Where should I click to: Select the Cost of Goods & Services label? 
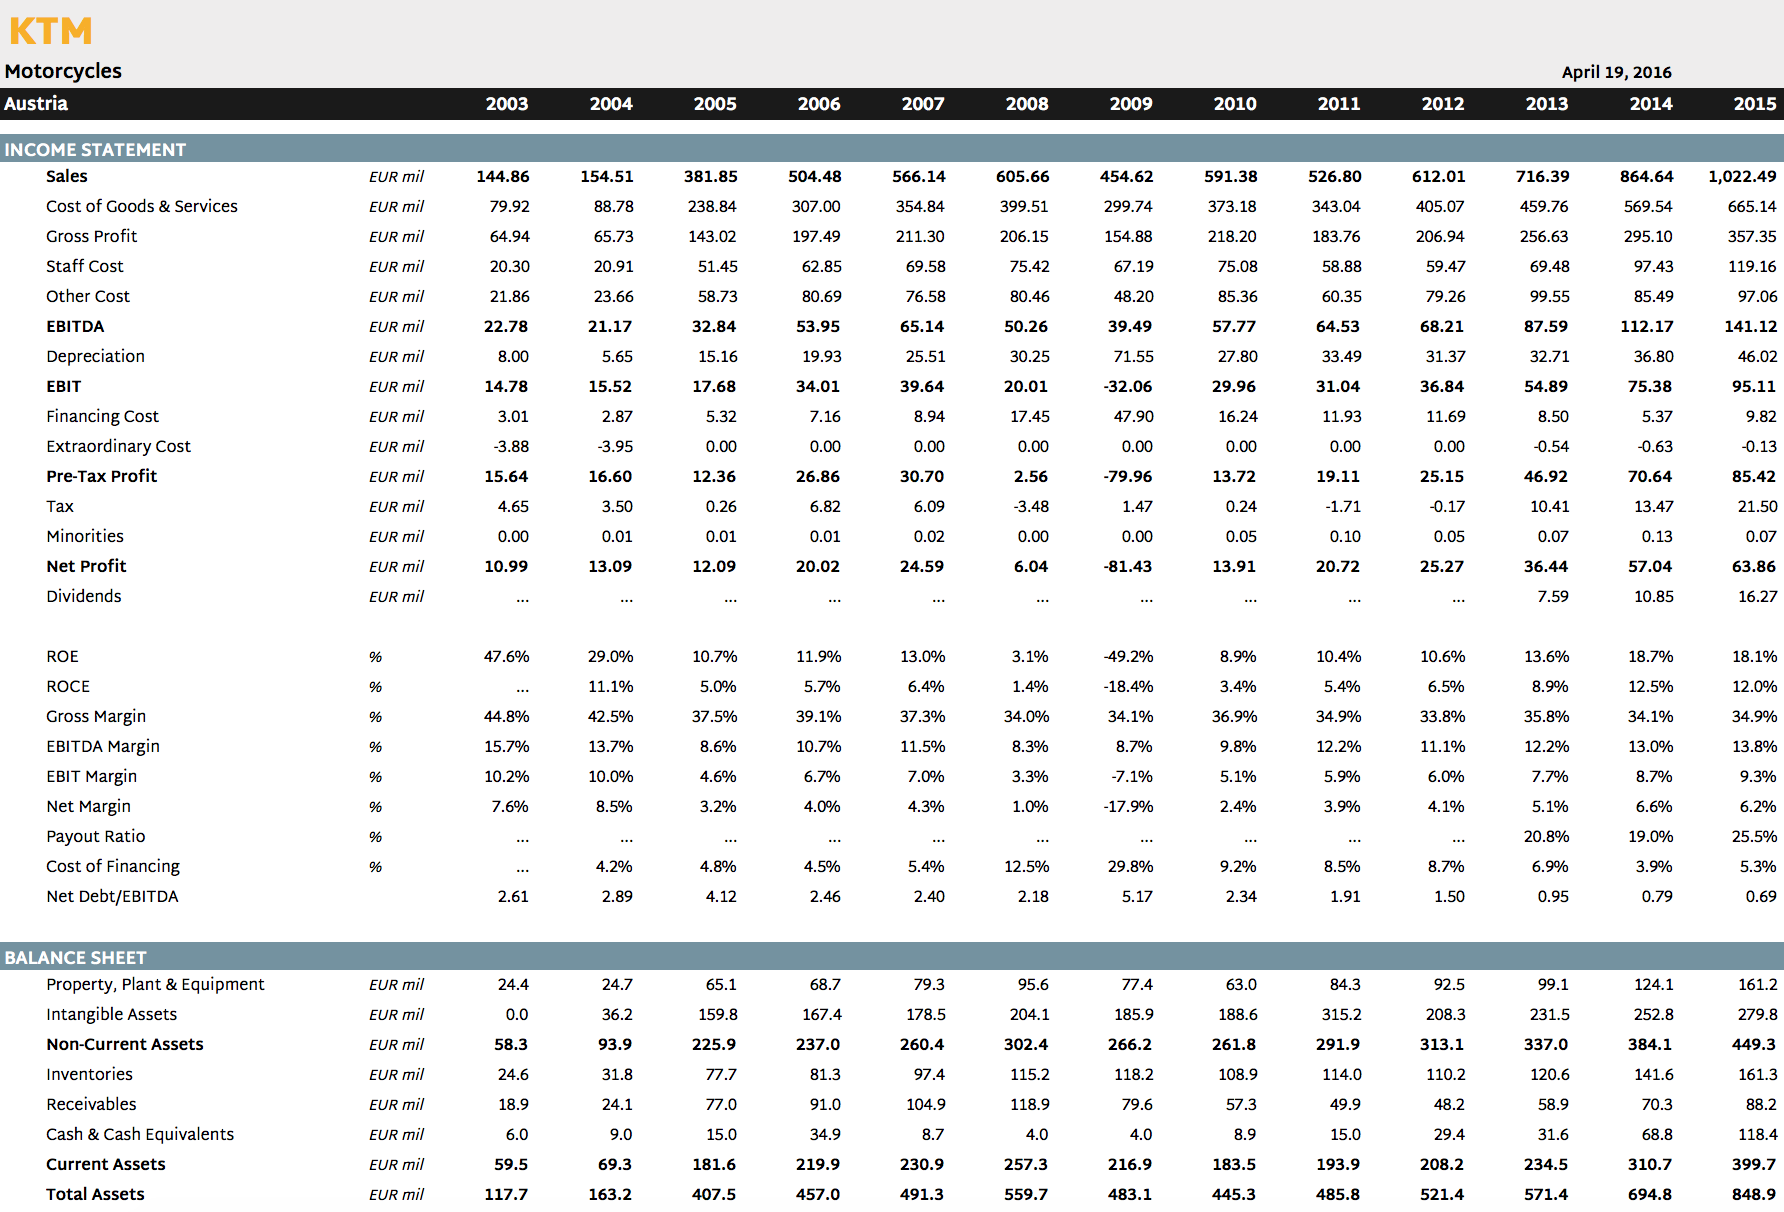[x=142, y=206]
